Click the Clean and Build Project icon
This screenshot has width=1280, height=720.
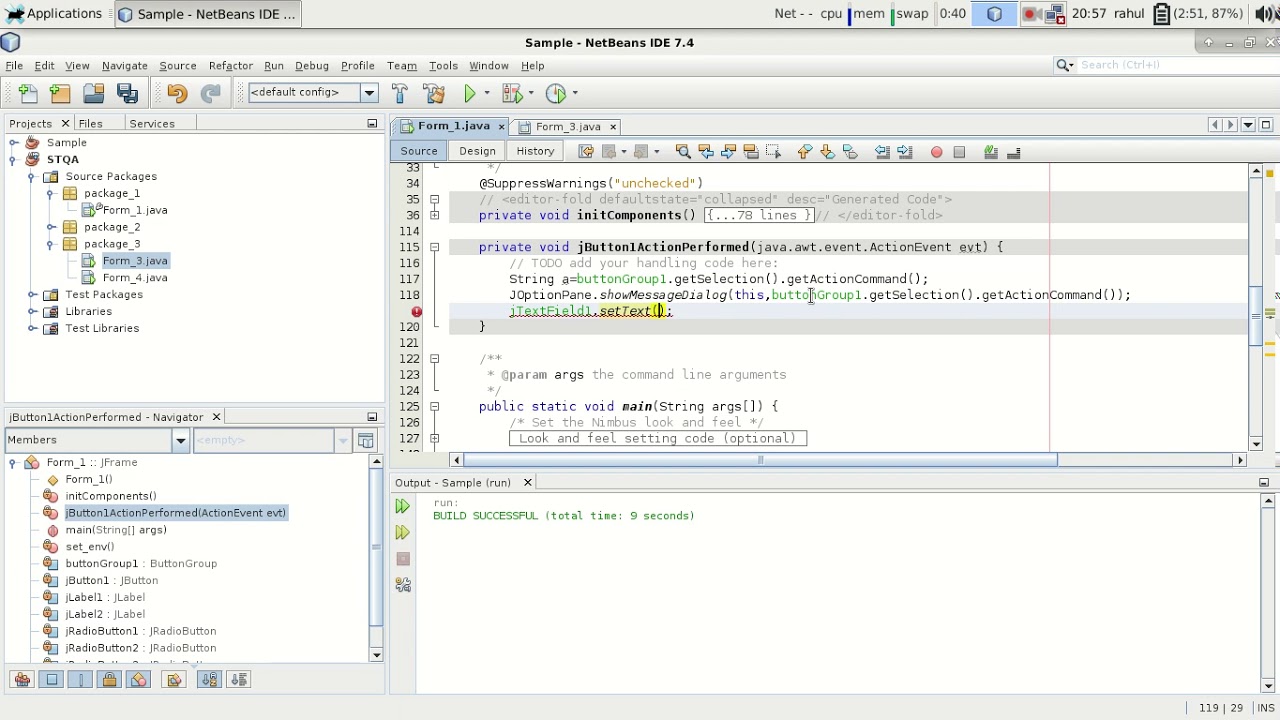coord(434,93)
